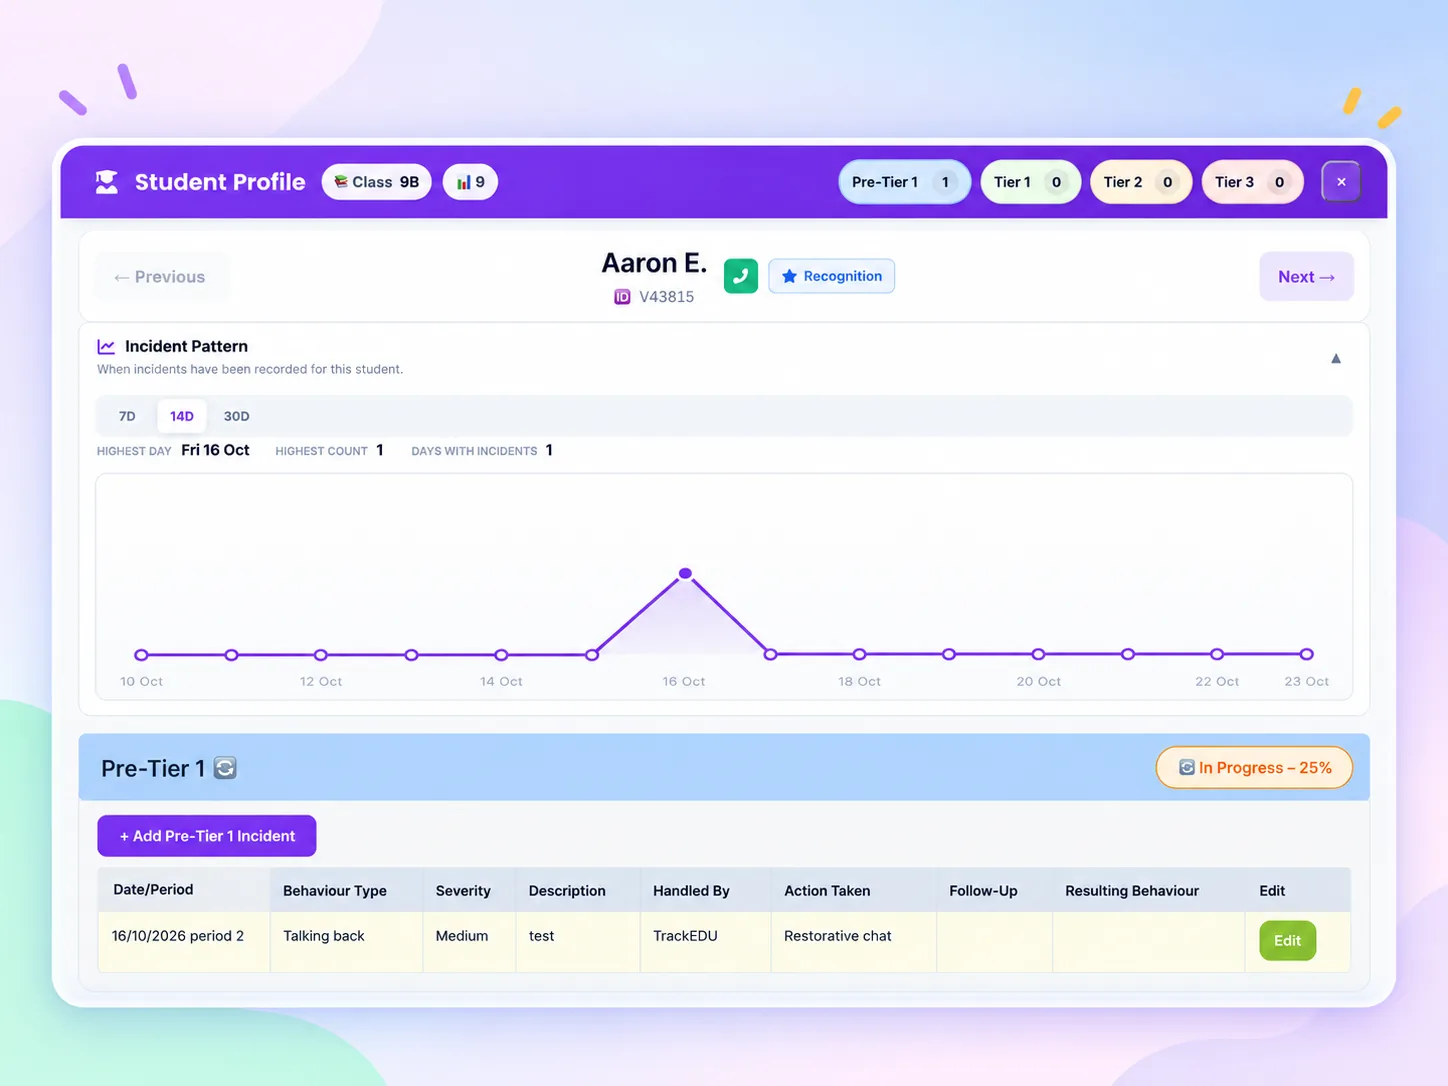Click the purple ID badge icon
Screen dimensions: 1448x1086
[x=622, y=297]
